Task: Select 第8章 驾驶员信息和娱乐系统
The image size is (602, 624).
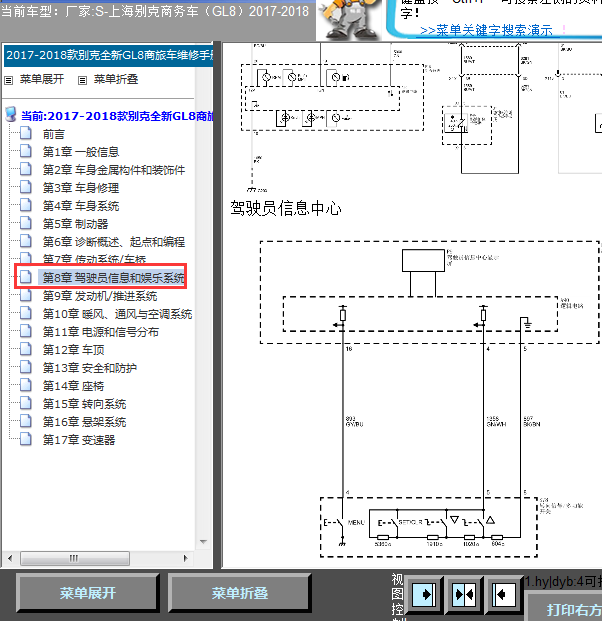Action: pos(114,277)
